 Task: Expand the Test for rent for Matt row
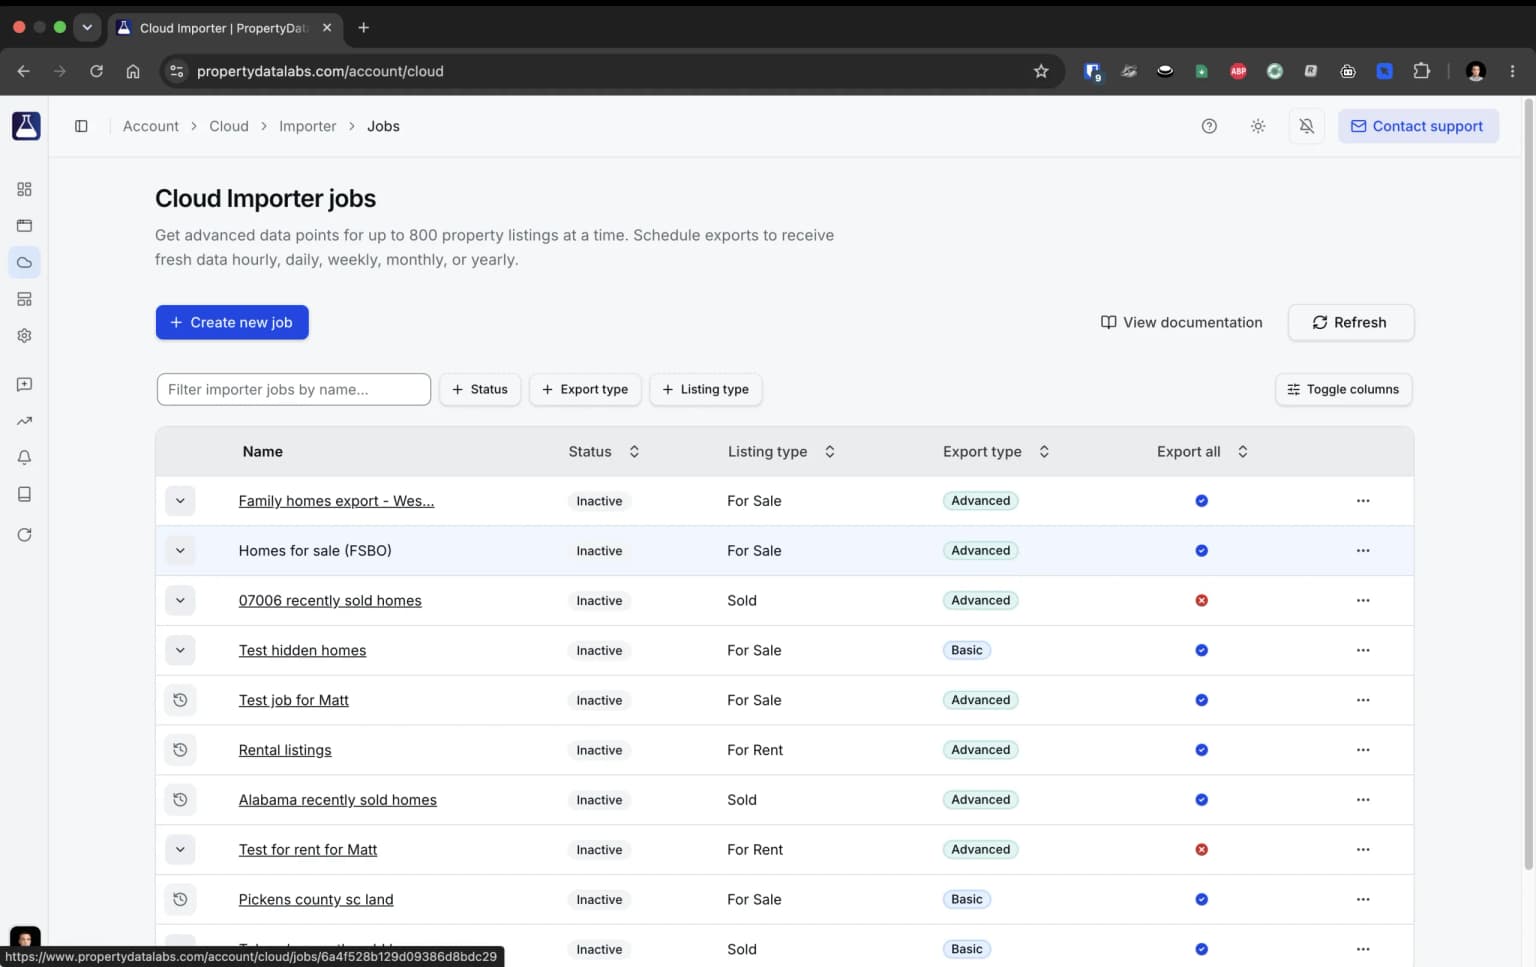(x=180, y=850)
